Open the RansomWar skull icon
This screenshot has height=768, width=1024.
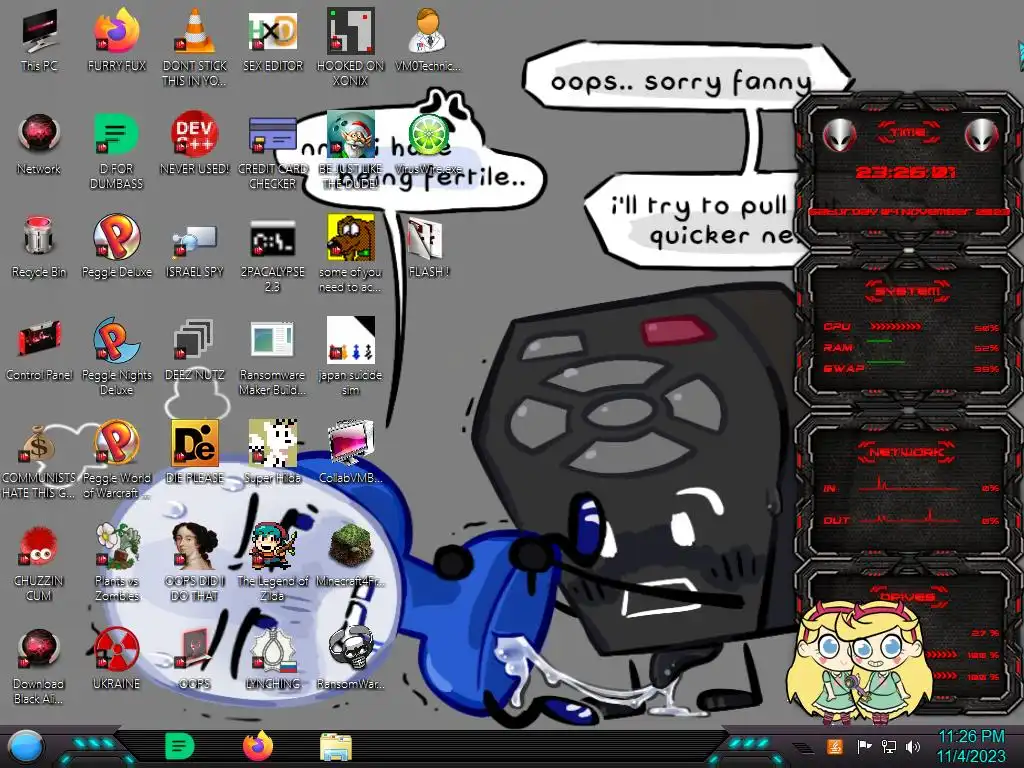(351, 658)
